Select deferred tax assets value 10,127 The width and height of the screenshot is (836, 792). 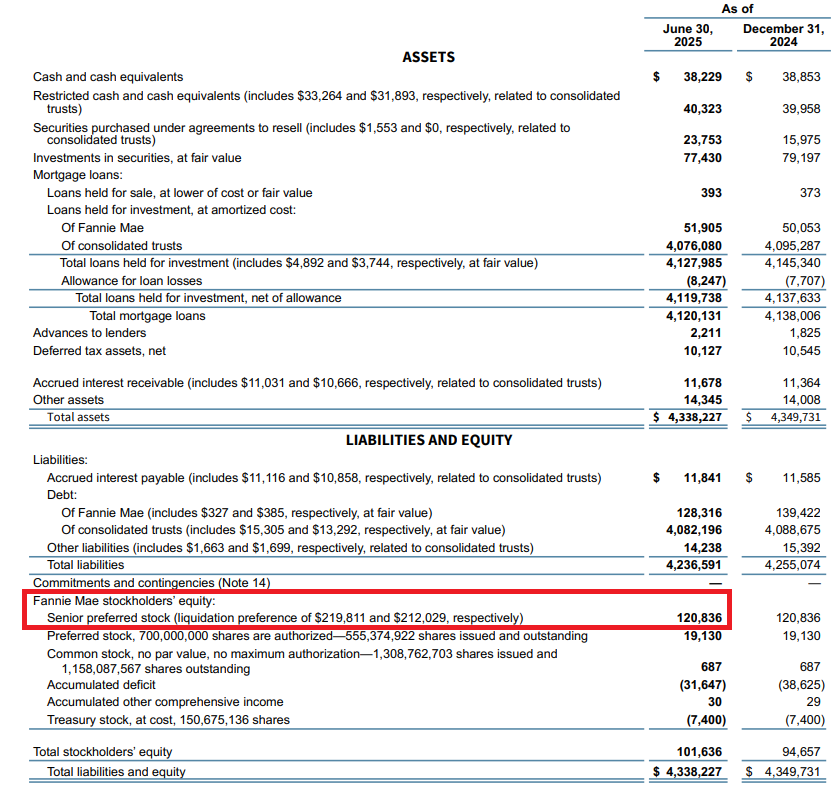click(703, 351)
